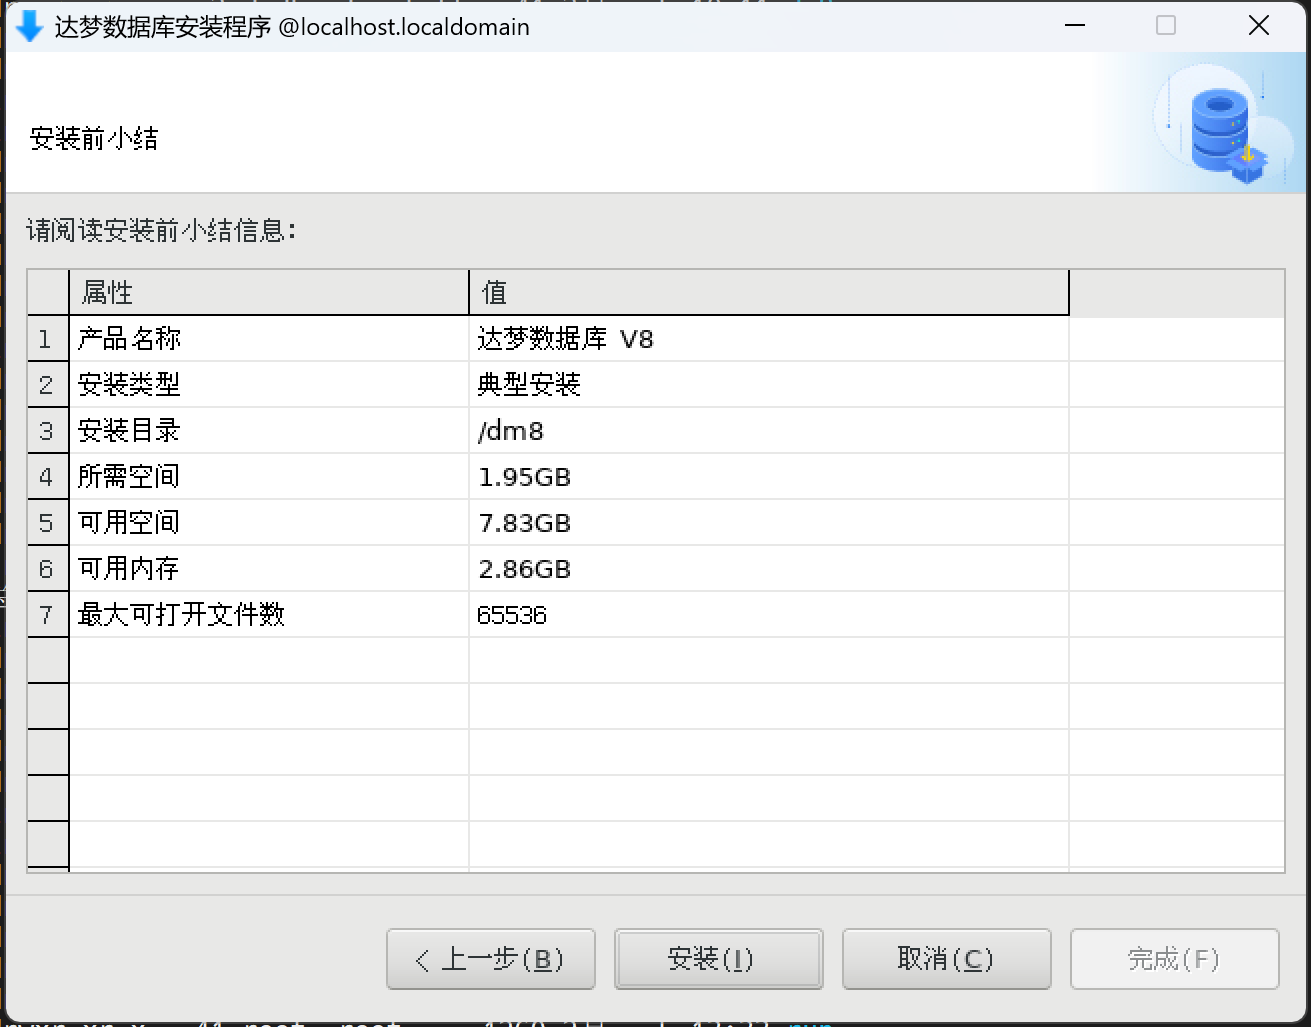This screenshot has height=1027, width=1311.
Task: Select the 产品名称 cell
Action: (269, 339)
